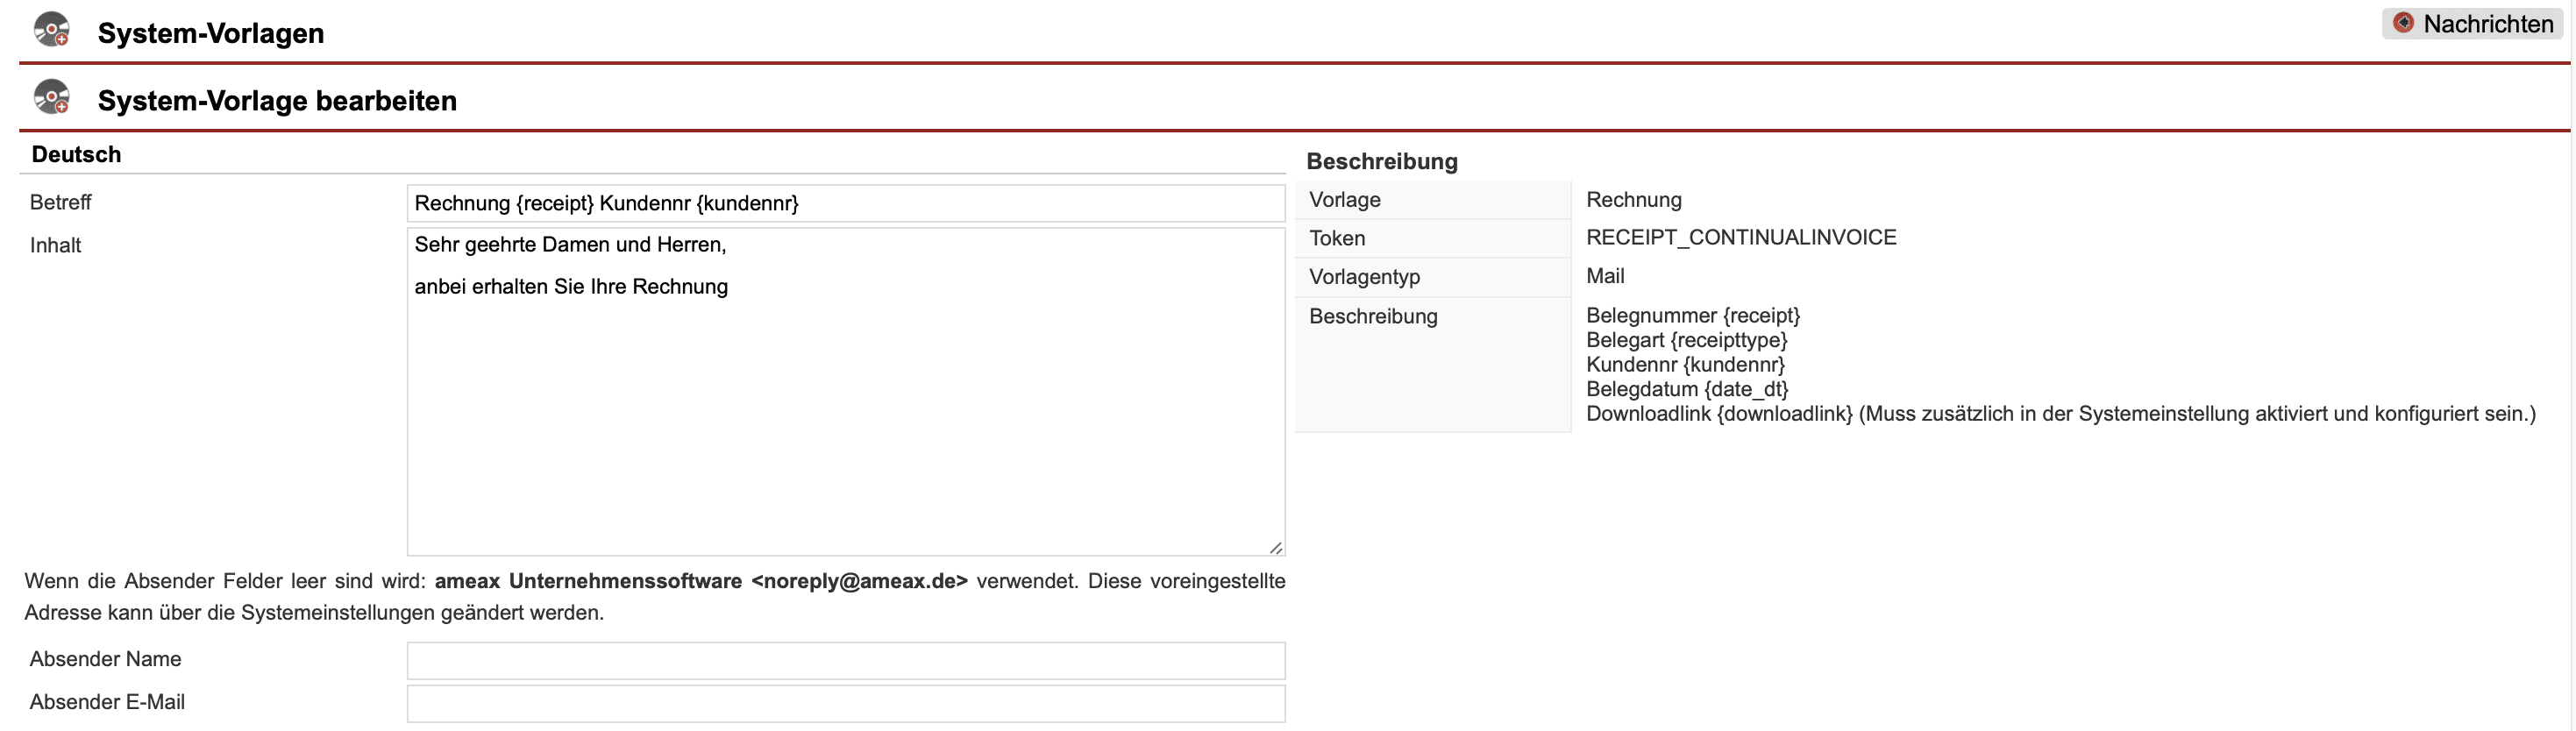Select the Deutsch language section header

pos(76,155)
